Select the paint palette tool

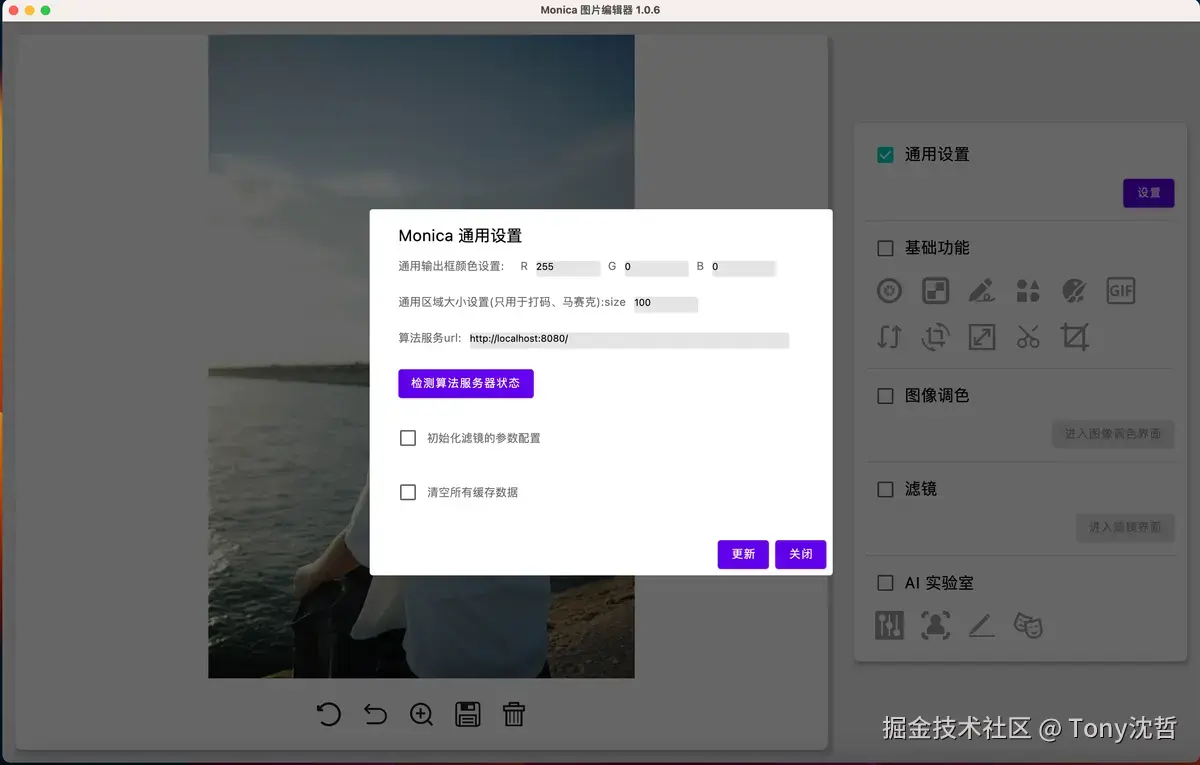(1074, 291)
